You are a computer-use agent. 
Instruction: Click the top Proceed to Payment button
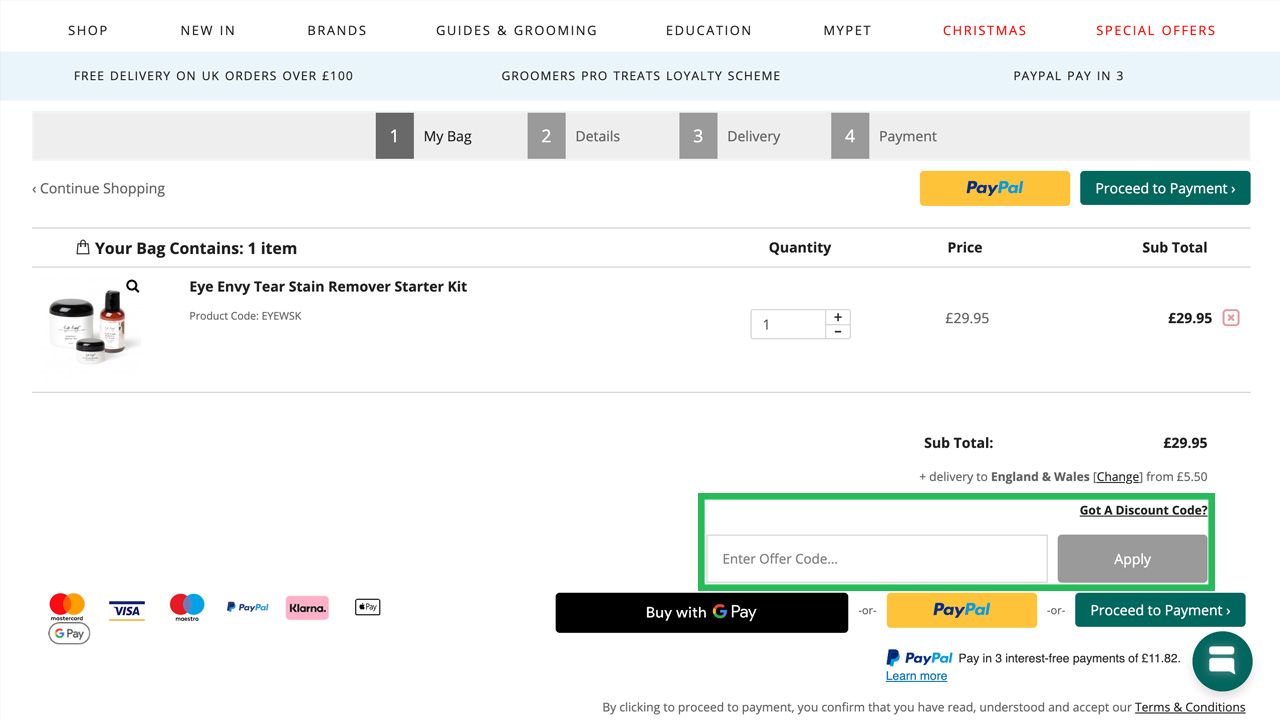click(1165, 188)
